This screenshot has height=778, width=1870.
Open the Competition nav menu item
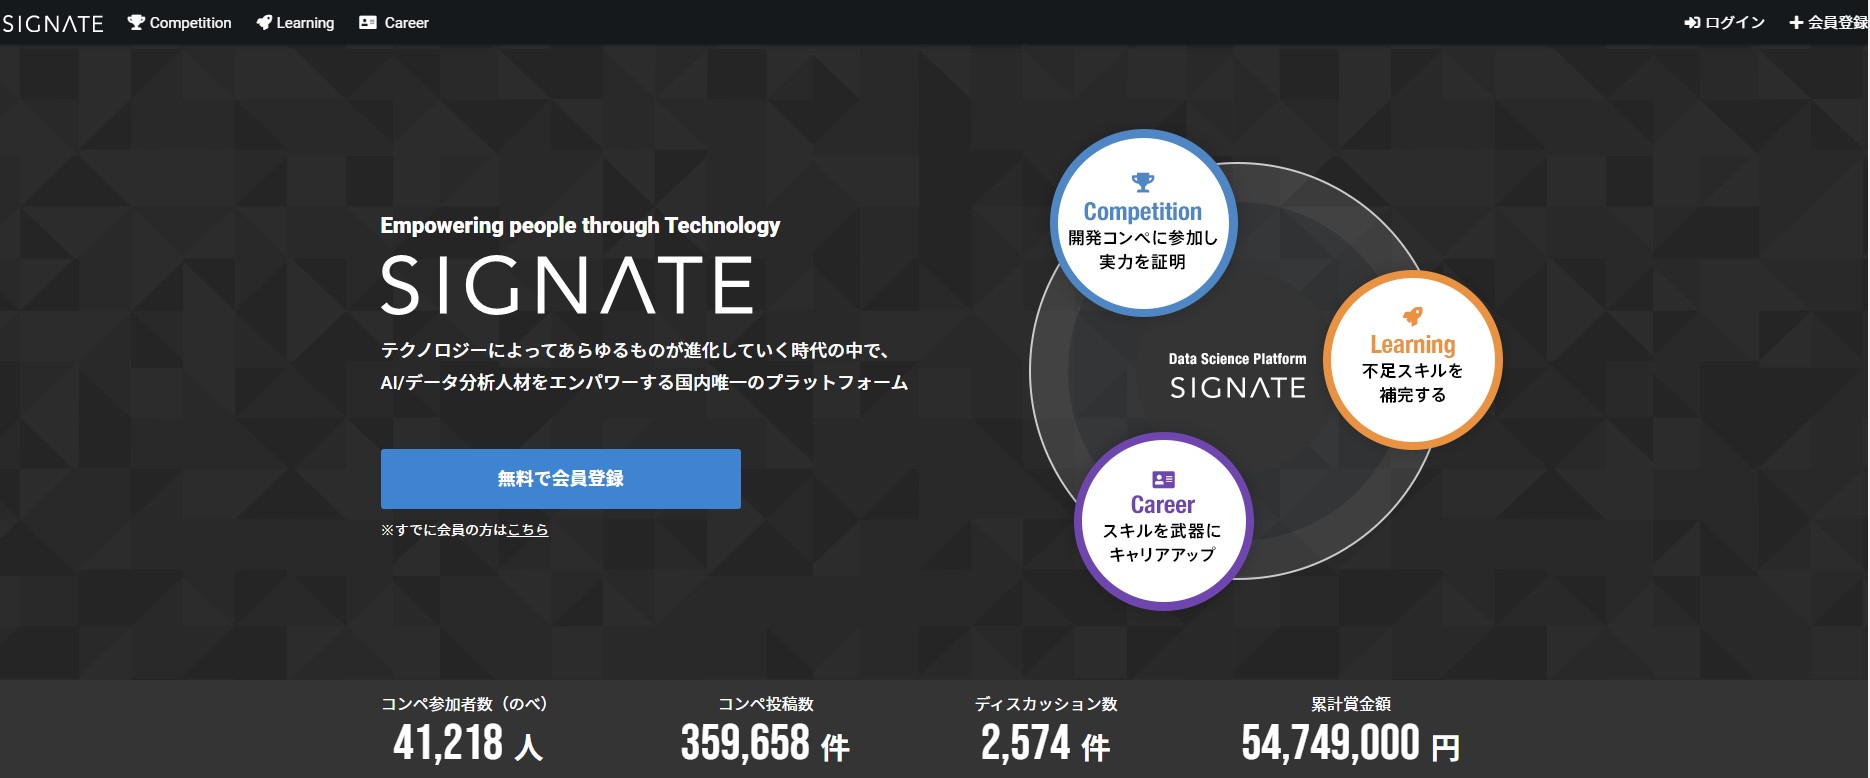[x=180, y=23]
